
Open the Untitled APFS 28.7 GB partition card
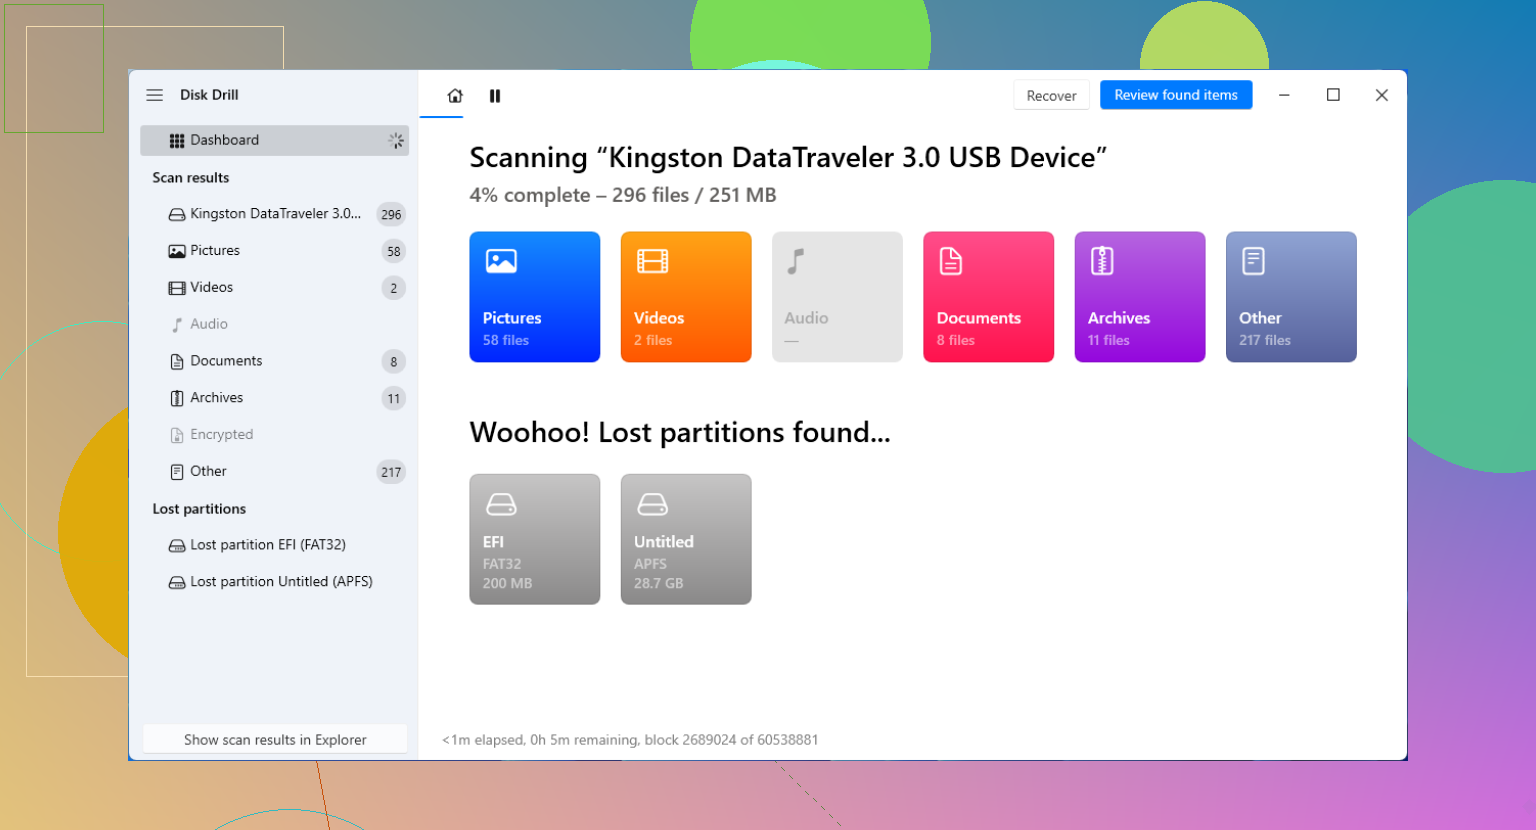pyautogui.click(x=686, y=539)
